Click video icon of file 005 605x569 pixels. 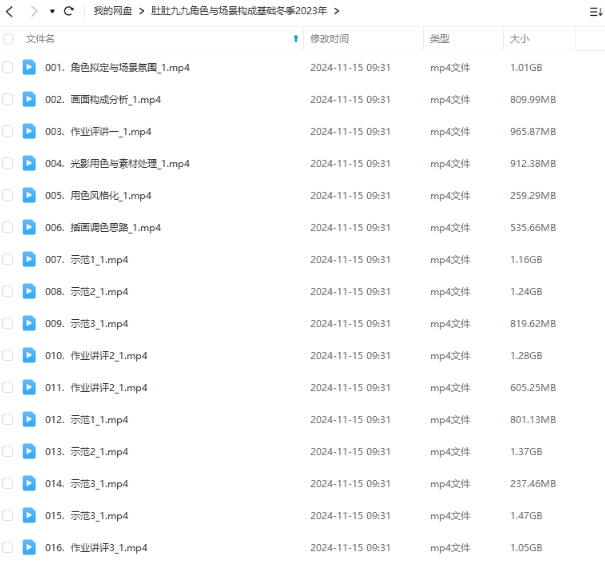pos(29,195)
